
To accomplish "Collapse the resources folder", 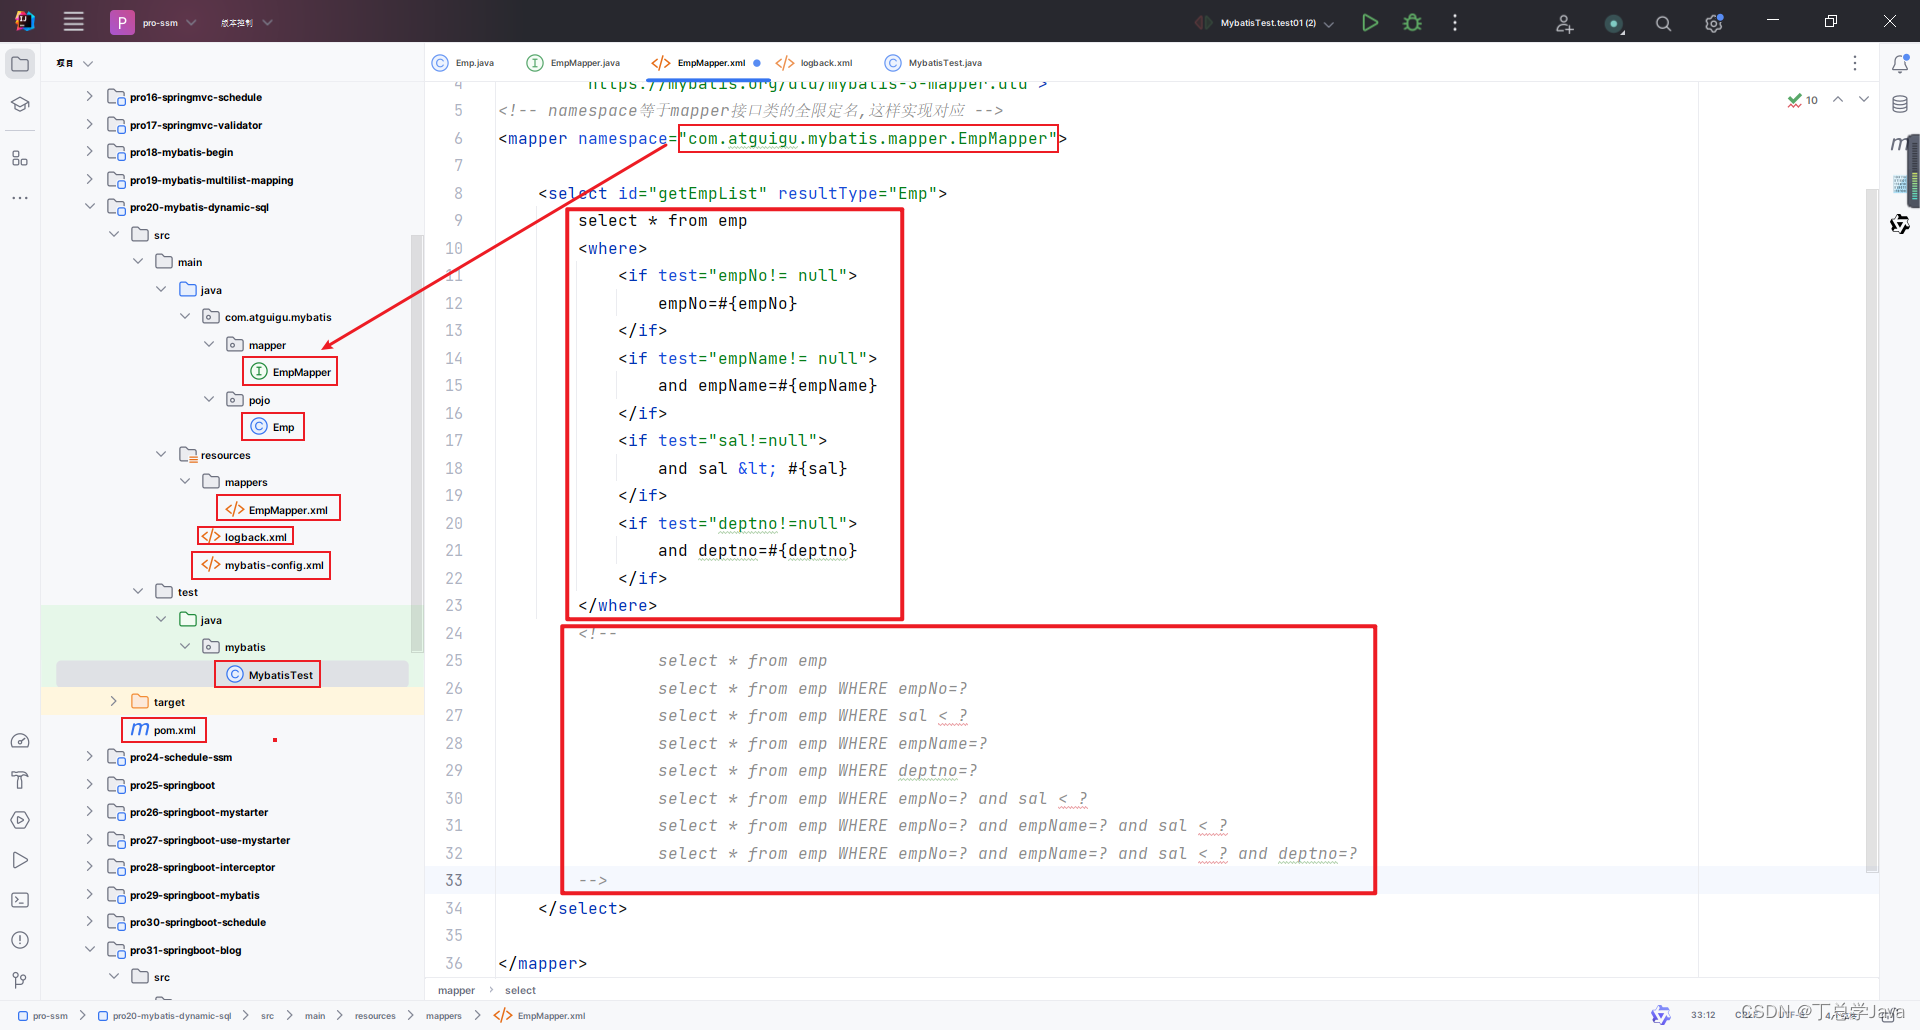I will [162, 455].
